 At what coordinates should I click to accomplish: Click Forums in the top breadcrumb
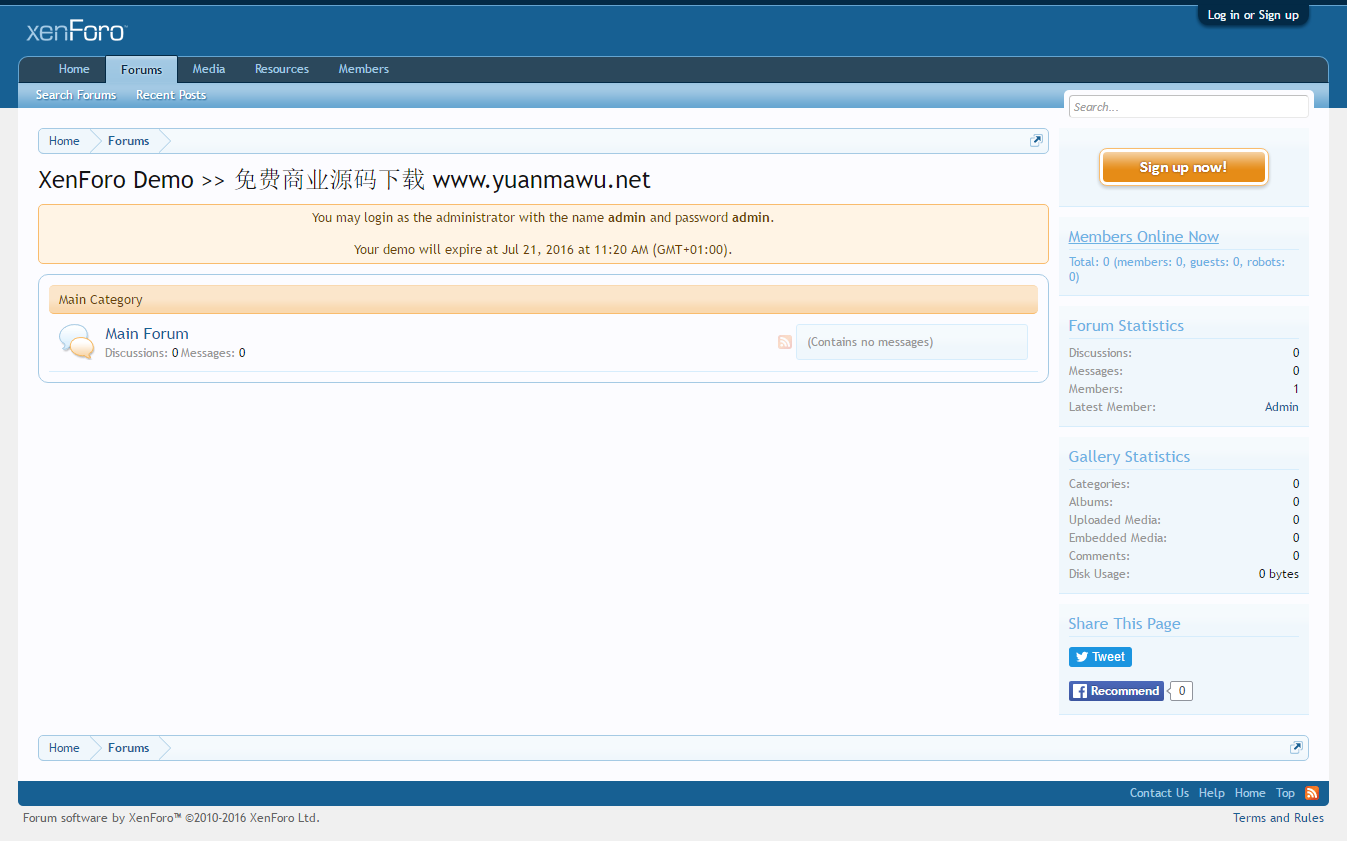[129, 141]
